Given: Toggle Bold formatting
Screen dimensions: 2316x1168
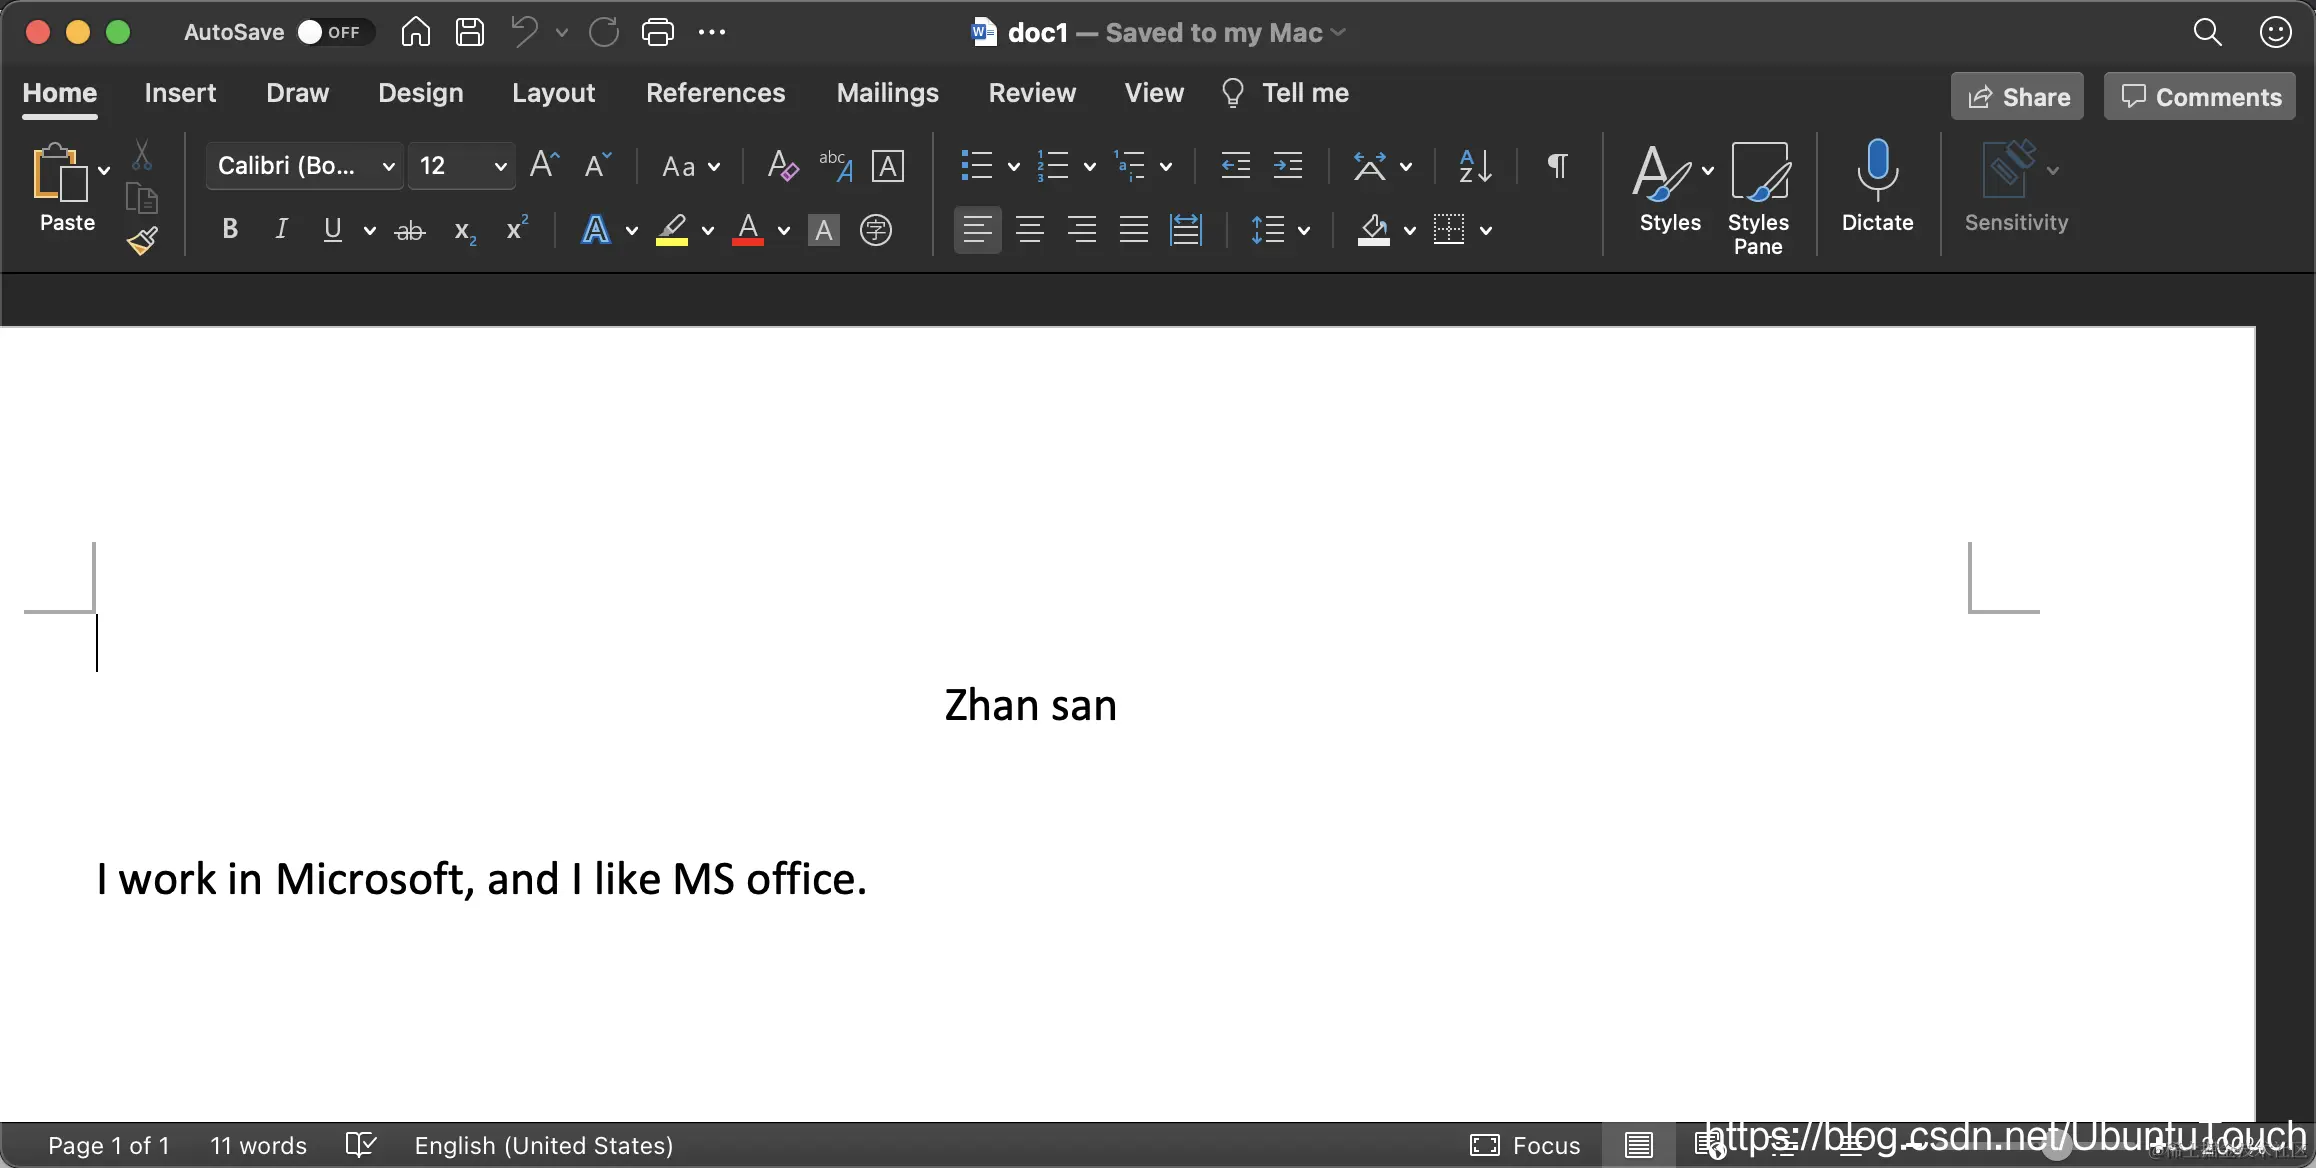Looking at the screenshot, I should [230, 229].
